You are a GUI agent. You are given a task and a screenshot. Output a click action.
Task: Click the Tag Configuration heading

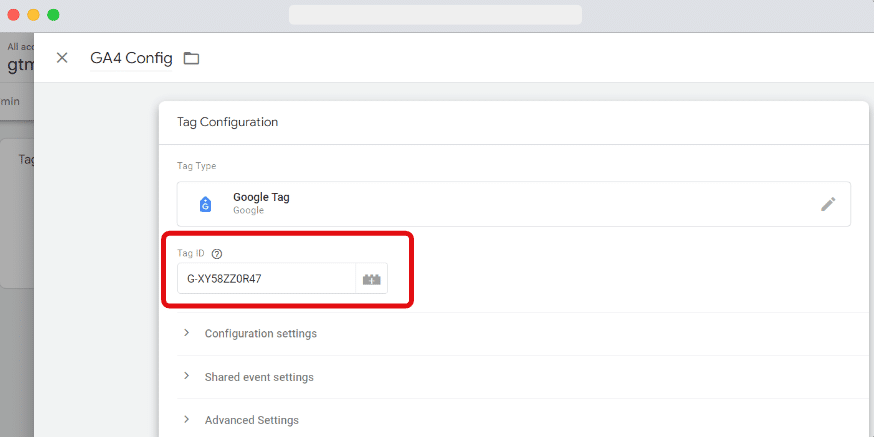[227, 122]
